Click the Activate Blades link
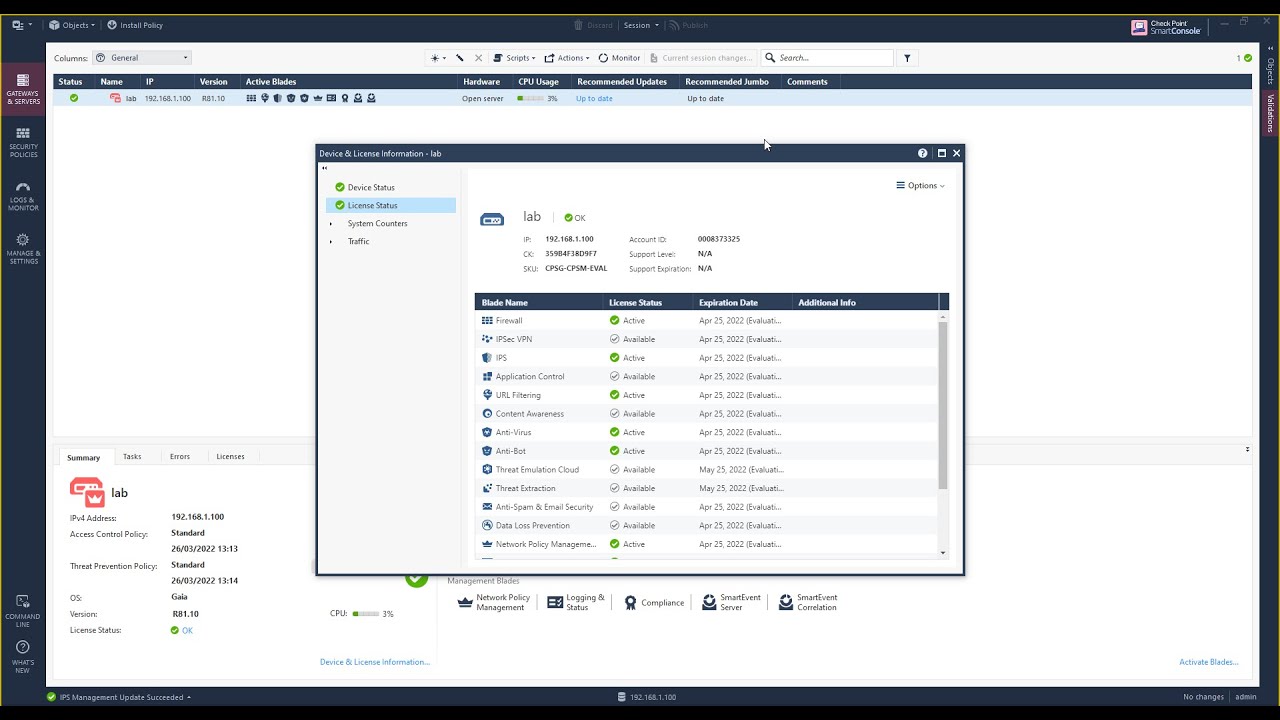This screenshot has width=1280, height=720. coord(1209,662)
